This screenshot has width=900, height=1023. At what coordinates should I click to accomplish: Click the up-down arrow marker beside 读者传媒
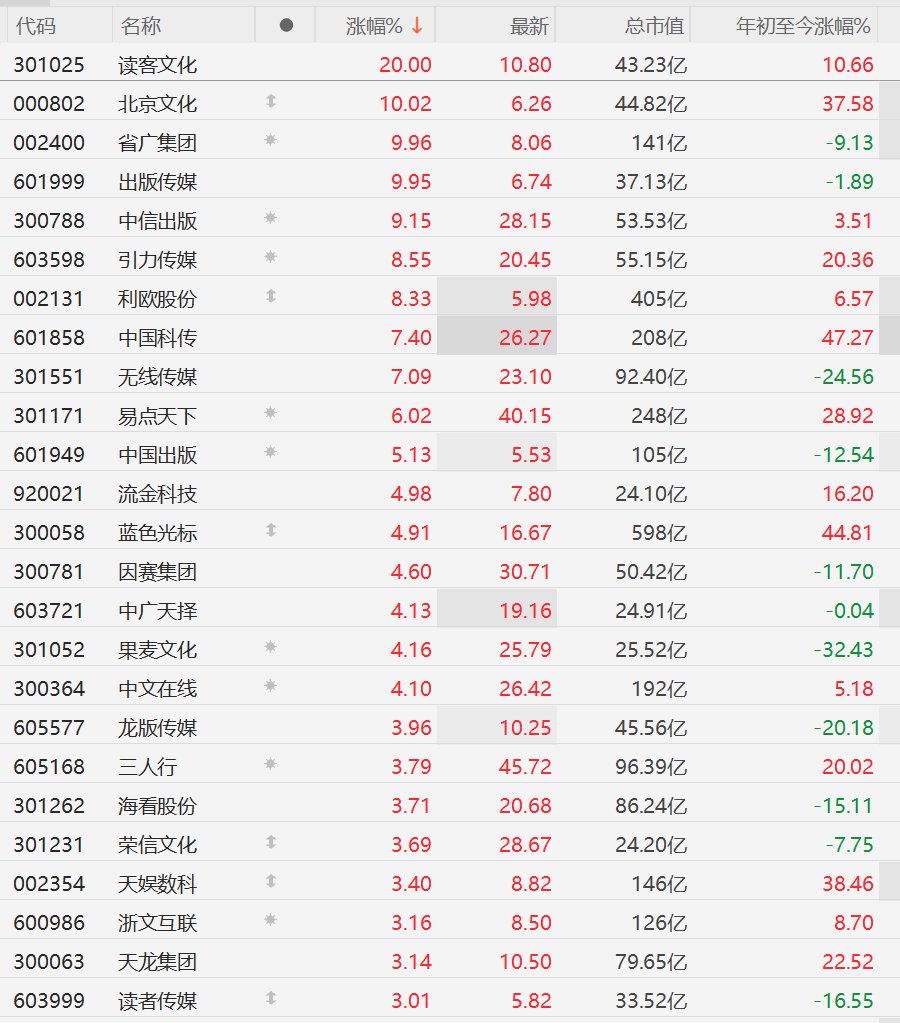coord(271,998)
